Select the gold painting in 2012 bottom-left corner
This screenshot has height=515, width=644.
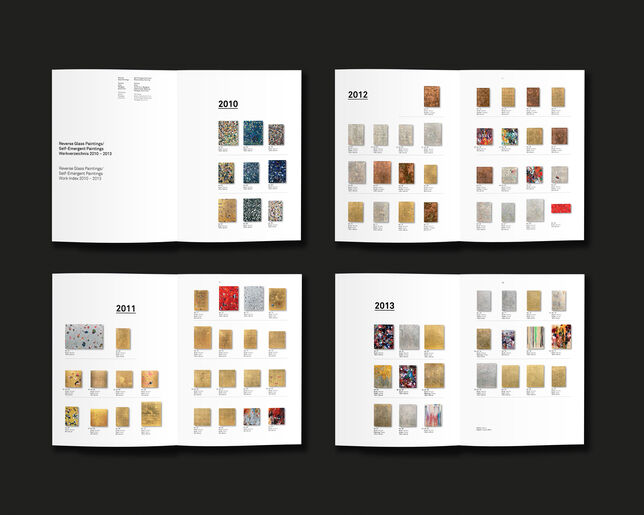click(356, 212)
